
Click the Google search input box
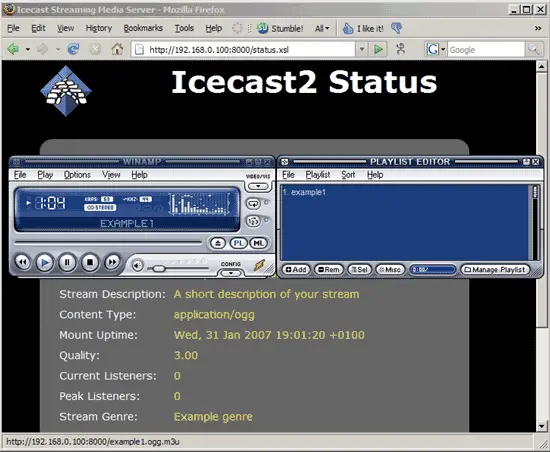click(x=486, y=49)
